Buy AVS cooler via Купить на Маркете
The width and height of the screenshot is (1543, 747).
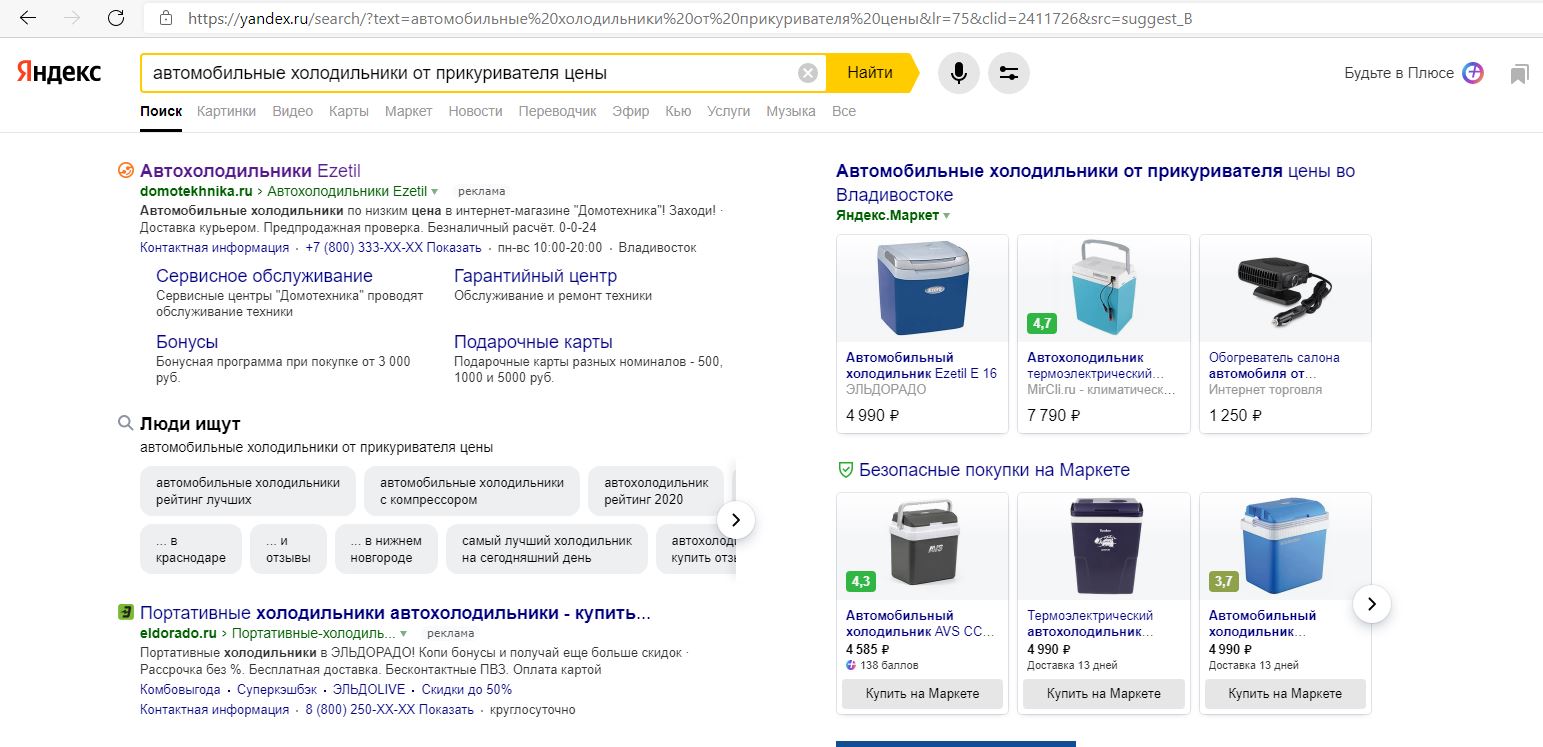[922, 694]
